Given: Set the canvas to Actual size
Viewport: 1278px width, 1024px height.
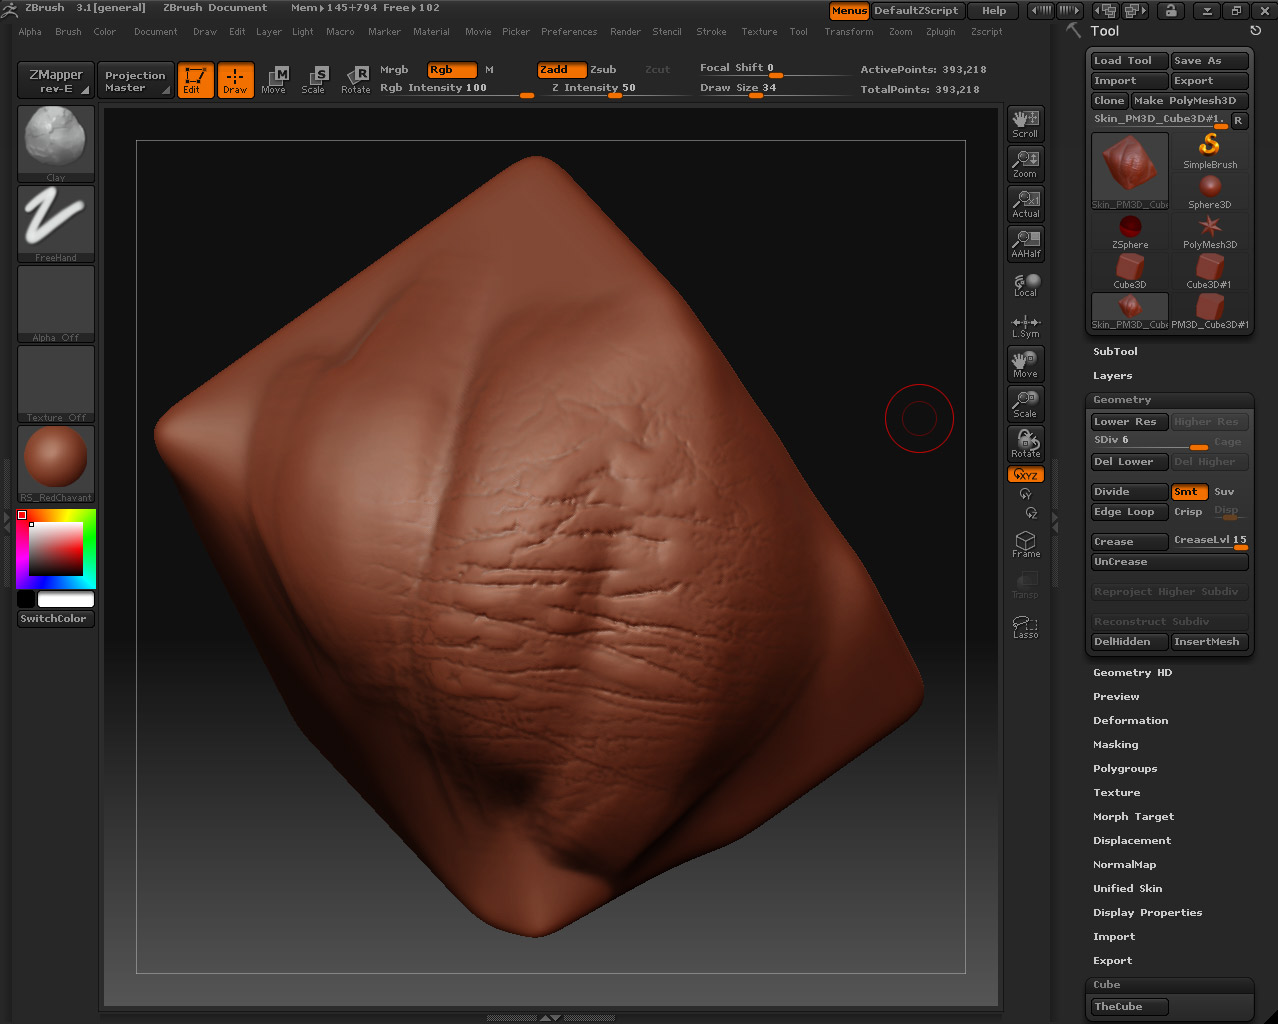Looking at the screenshot, I should (x=1025, y=204).
